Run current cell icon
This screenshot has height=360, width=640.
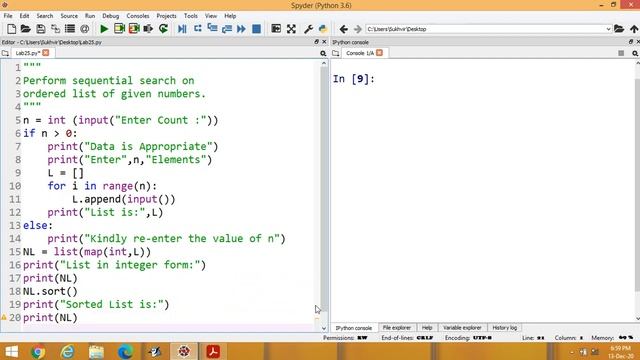pyautogui.click(x=119, y=29)
